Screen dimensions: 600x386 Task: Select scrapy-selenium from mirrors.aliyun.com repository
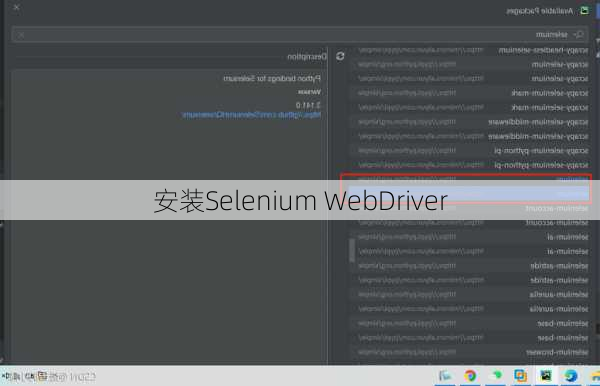470,78
